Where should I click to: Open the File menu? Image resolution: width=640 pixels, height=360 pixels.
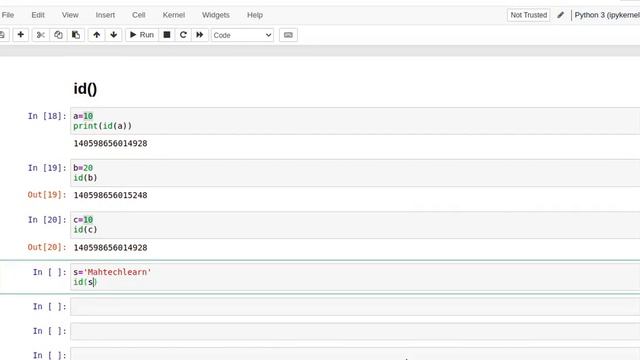(8, 15)
